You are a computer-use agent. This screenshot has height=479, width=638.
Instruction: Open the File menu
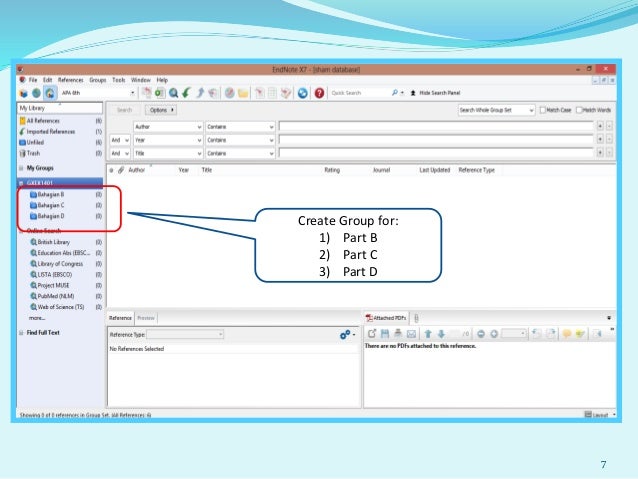pyautogui.click(x=33, y=80)
